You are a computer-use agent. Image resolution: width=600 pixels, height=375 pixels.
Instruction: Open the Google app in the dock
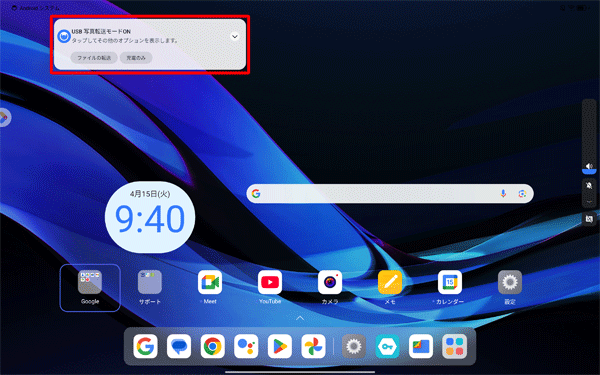tap(145, 346)
